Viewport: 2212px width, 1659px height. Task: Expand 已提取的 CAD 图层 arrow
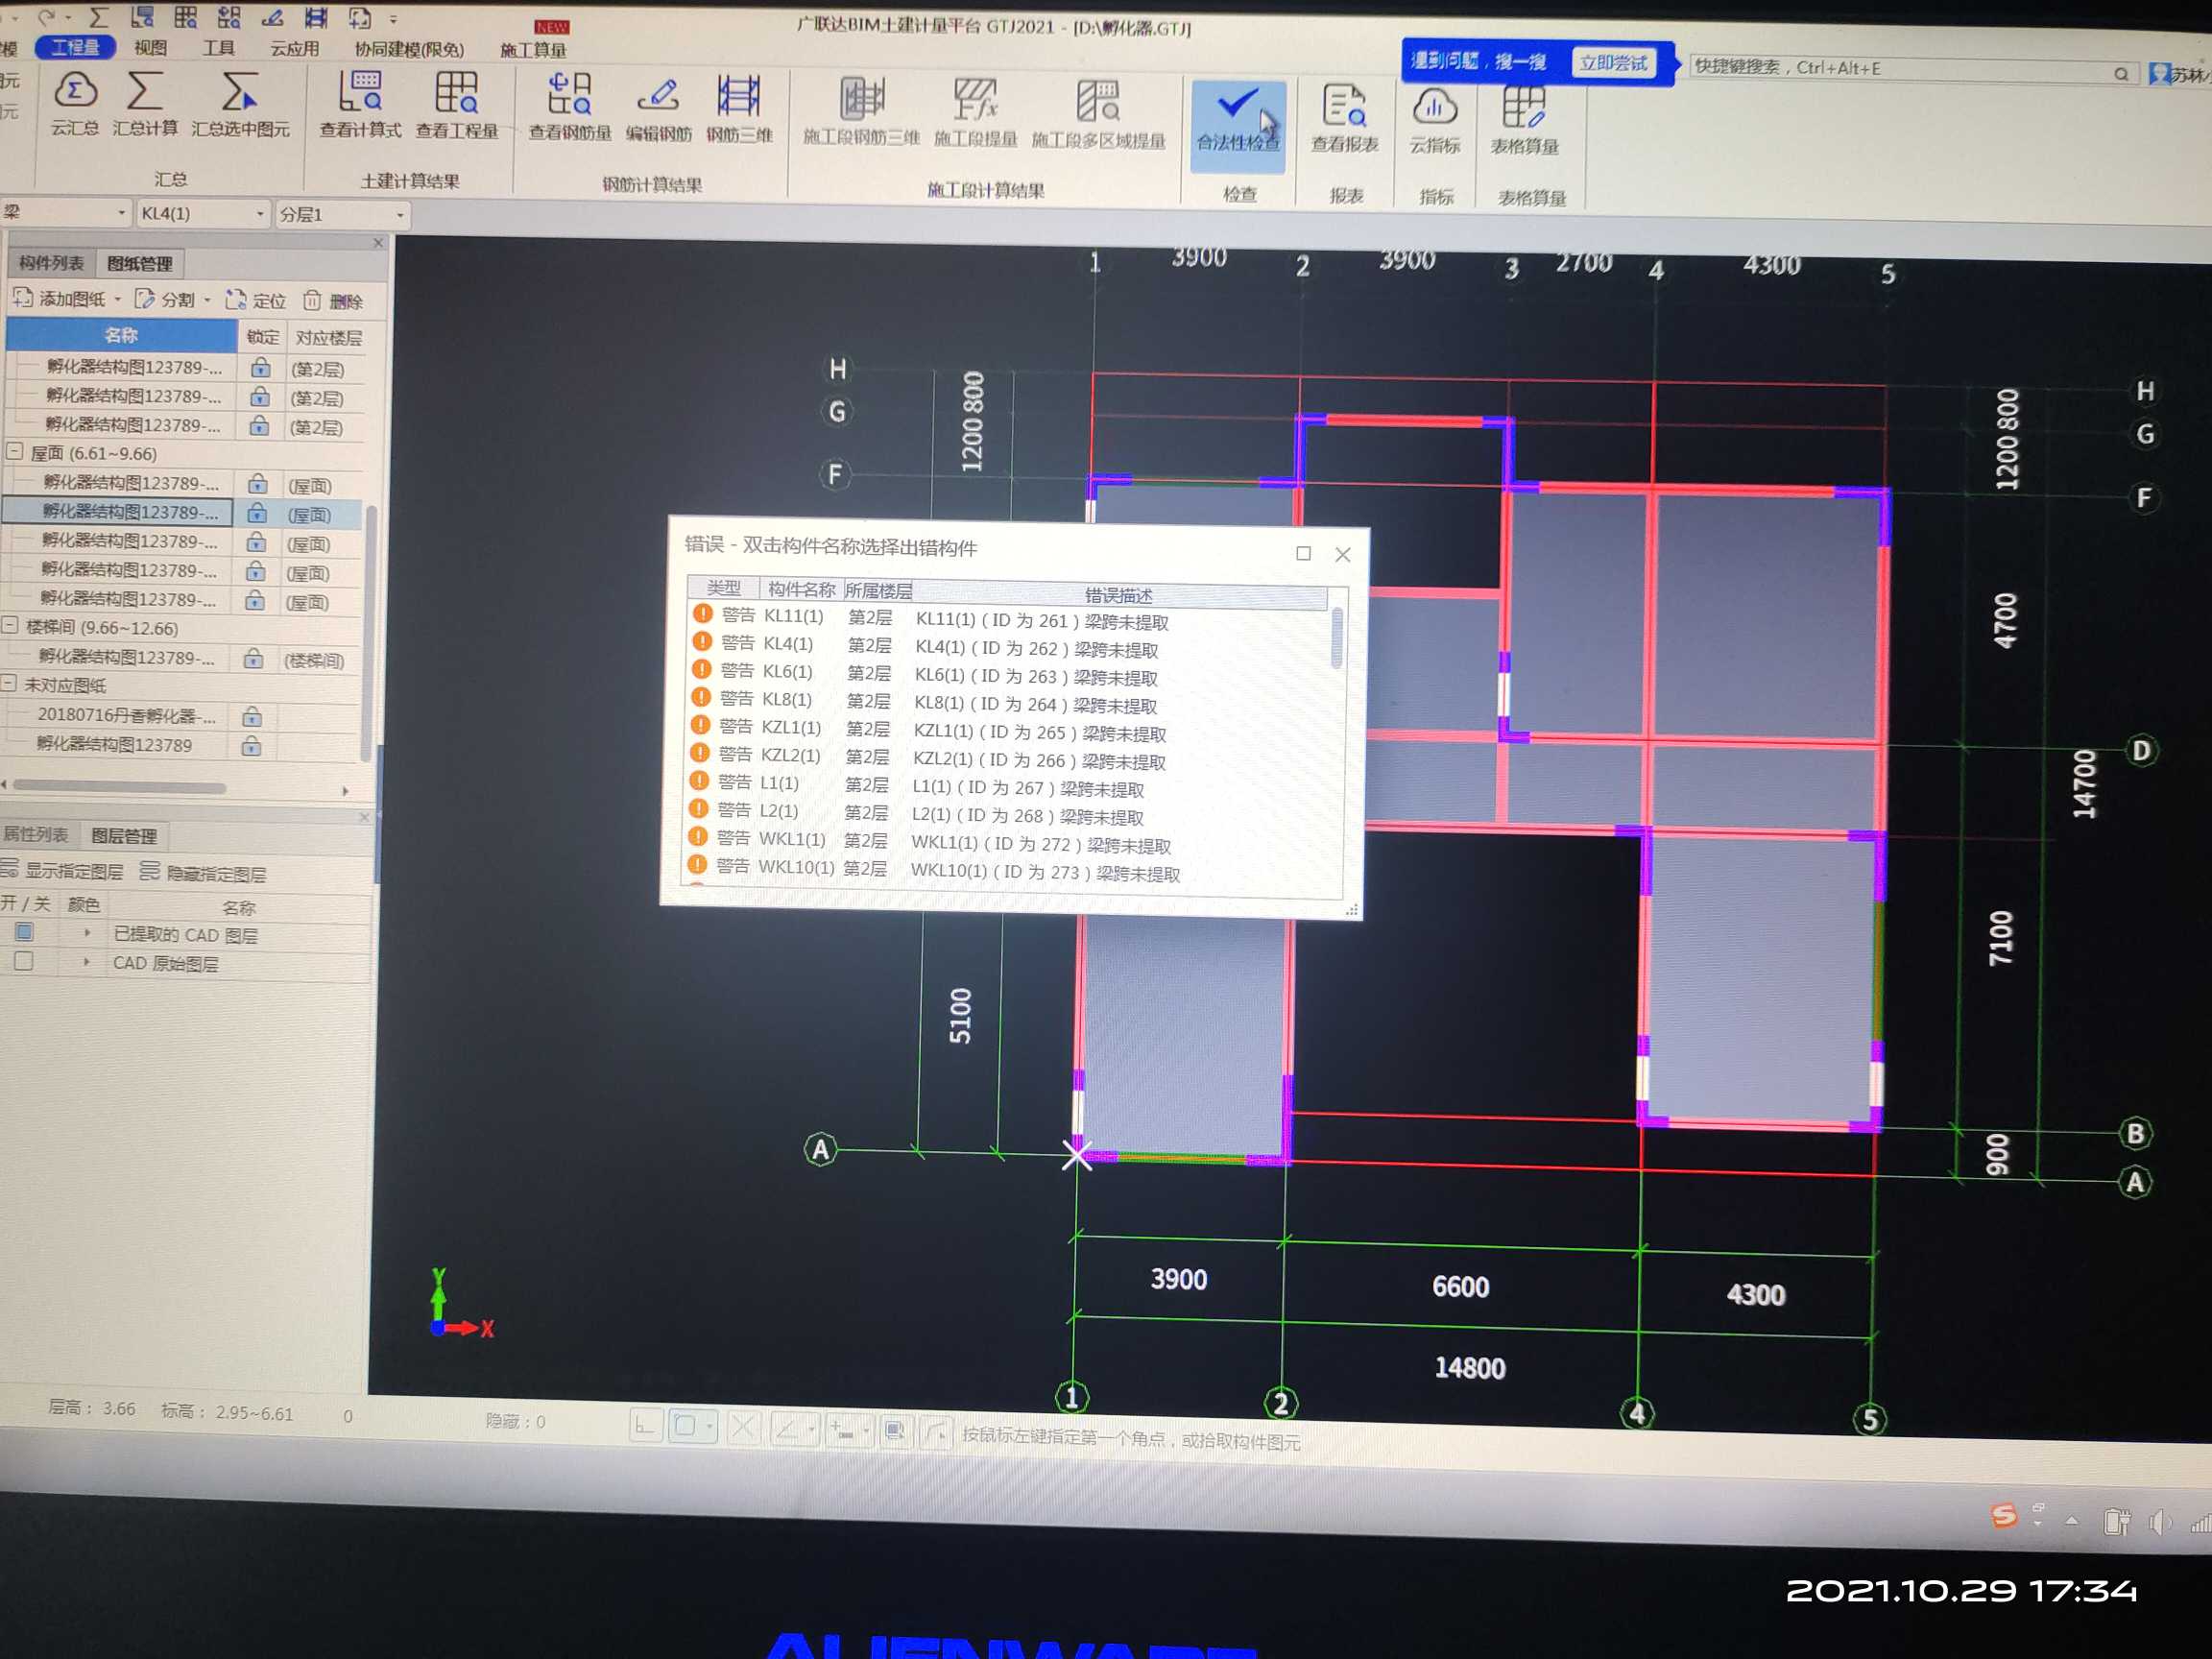(87, 933)
